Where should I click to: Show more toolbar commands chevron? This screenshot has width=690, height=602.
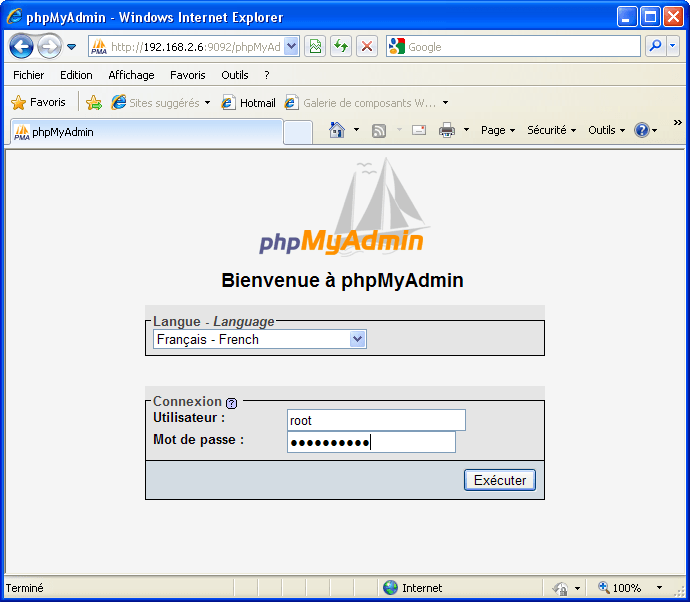(x=677, y=122)
